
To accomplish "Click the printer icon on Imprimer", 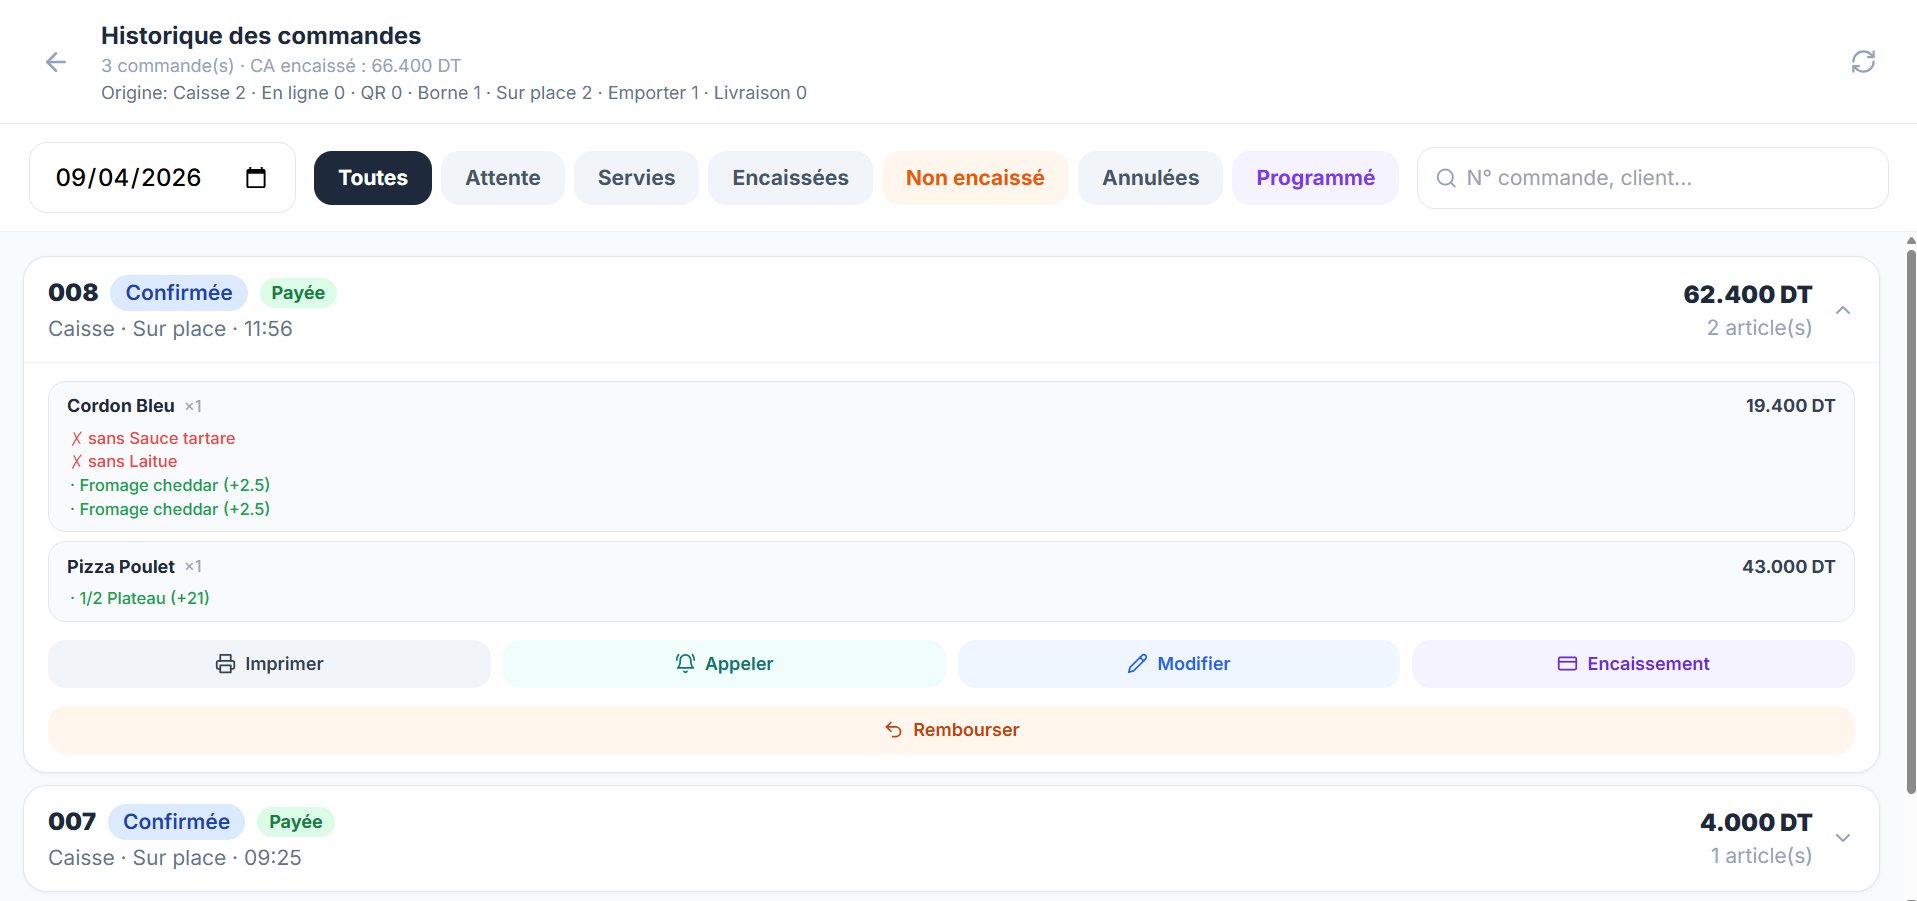I will [226, 664].
